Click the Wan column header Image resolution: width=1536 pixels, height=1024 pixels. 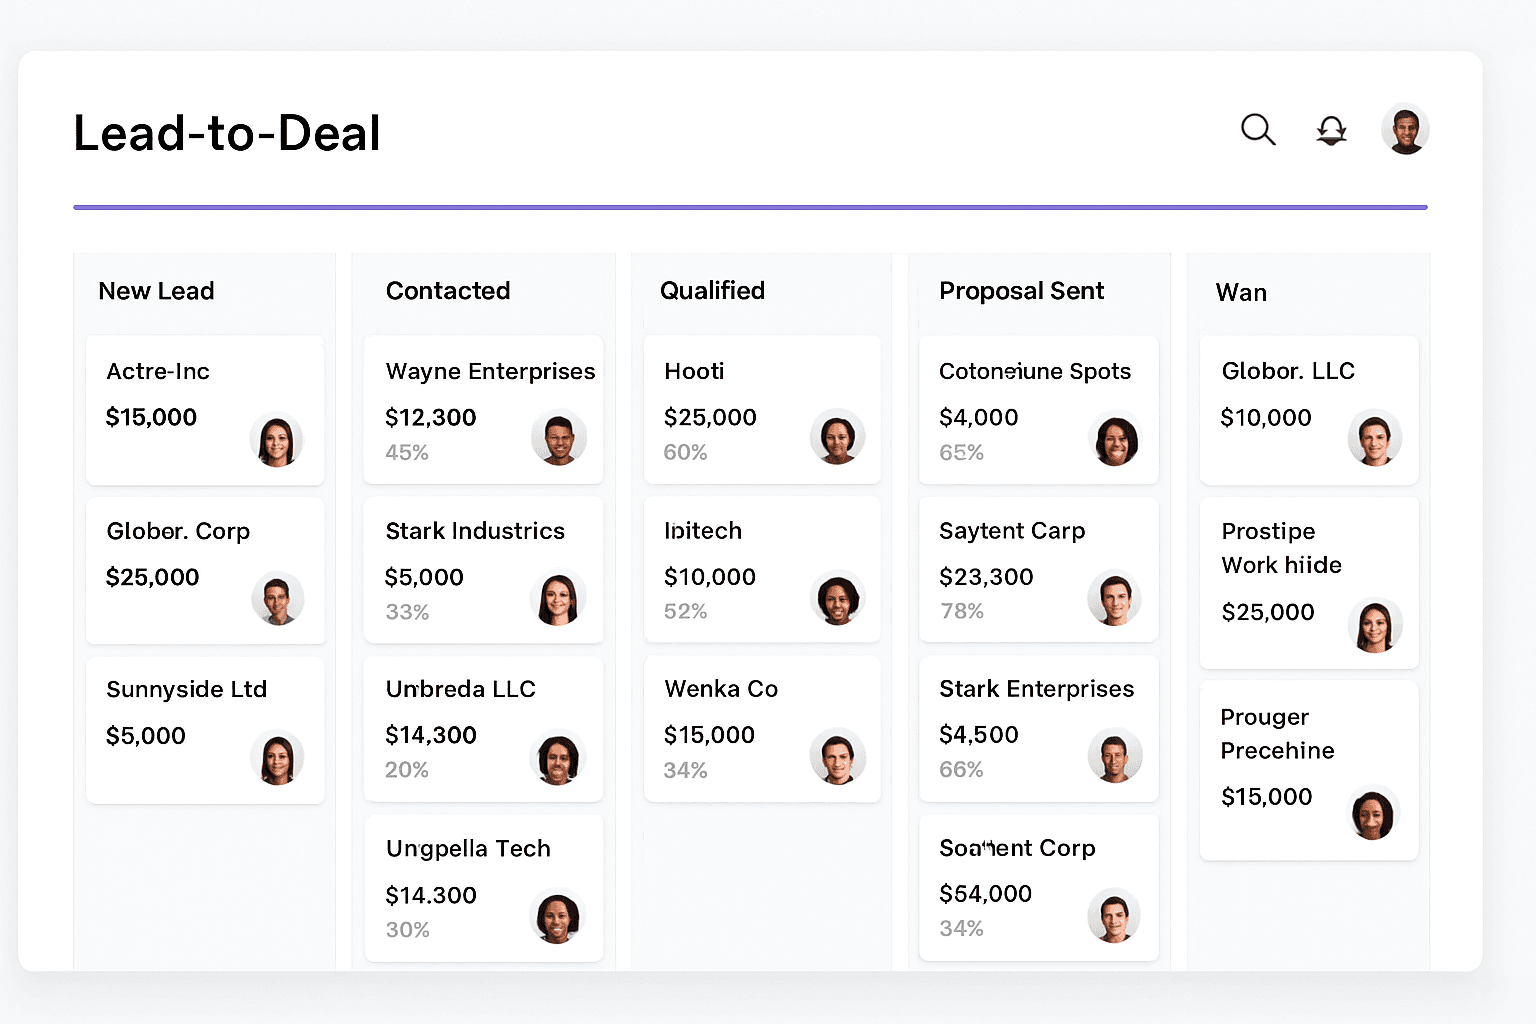1241,293
